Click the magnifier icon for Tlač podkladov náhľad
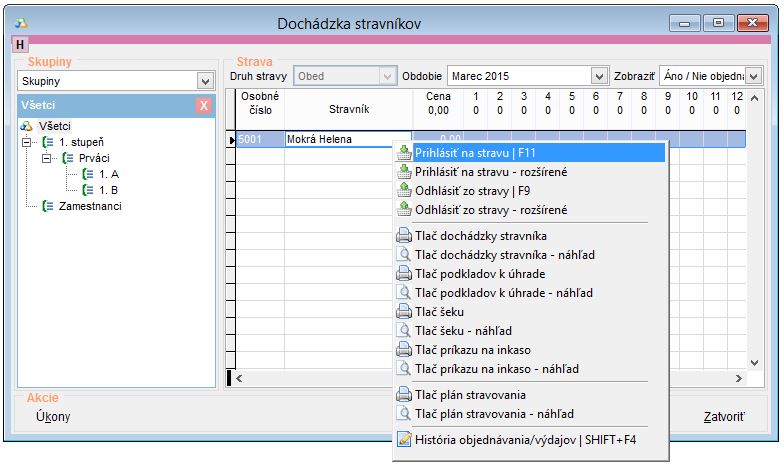 [403, 293]
